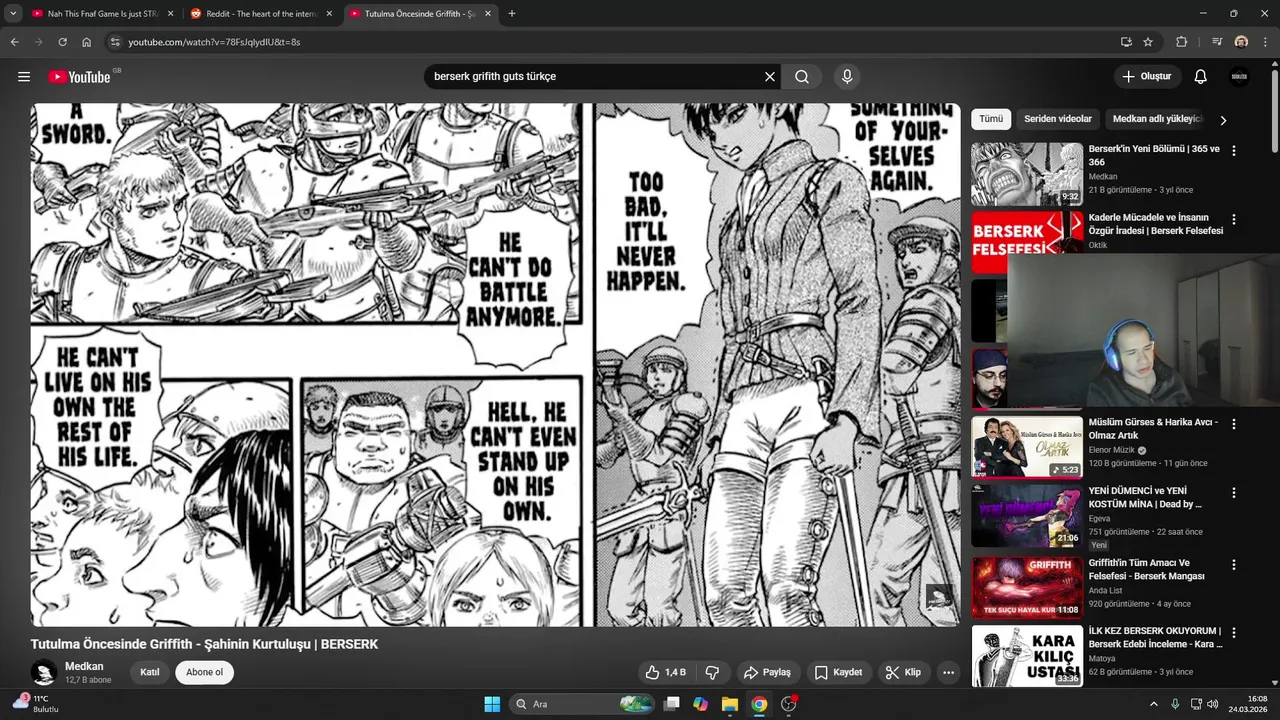
Task: View site information icon in address bar
Action: pos(115,42)
